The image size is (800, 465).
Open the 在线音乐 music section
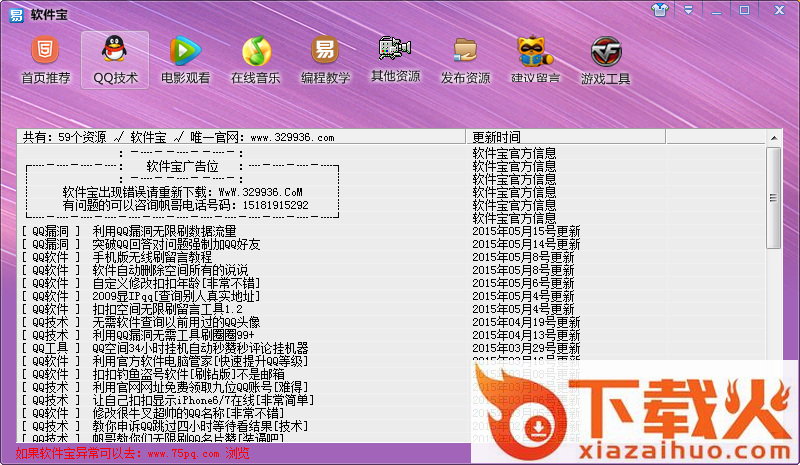pyautogui.click(x=256, y=60)
